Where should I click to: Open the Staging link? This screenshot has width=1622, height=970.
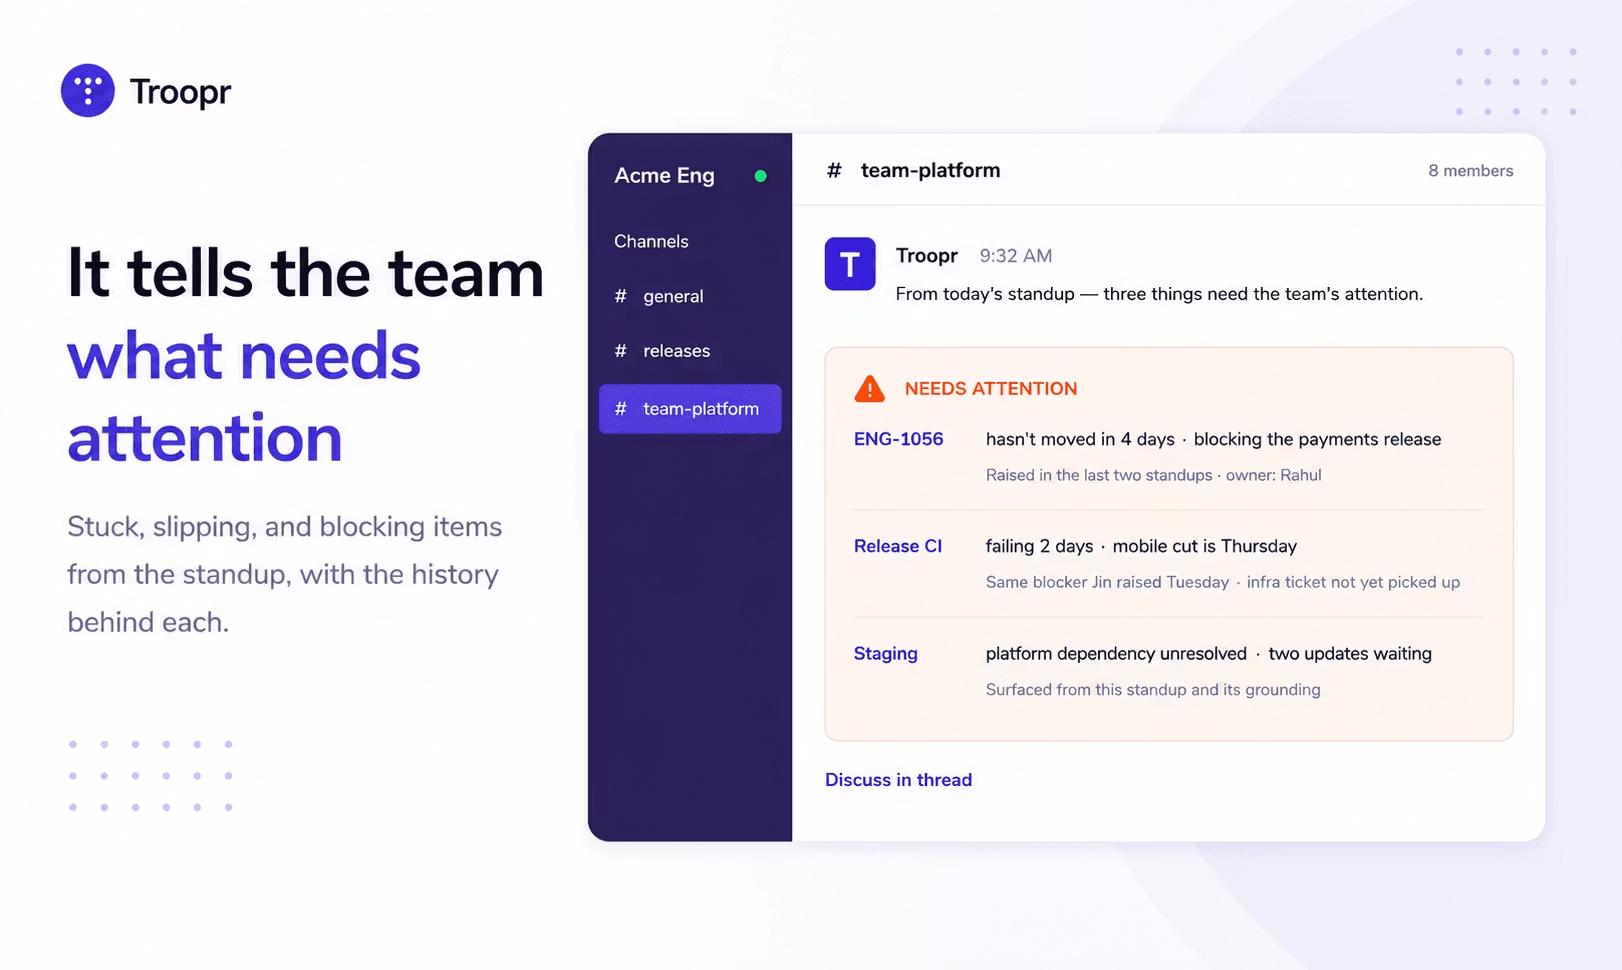click(885, 654)
